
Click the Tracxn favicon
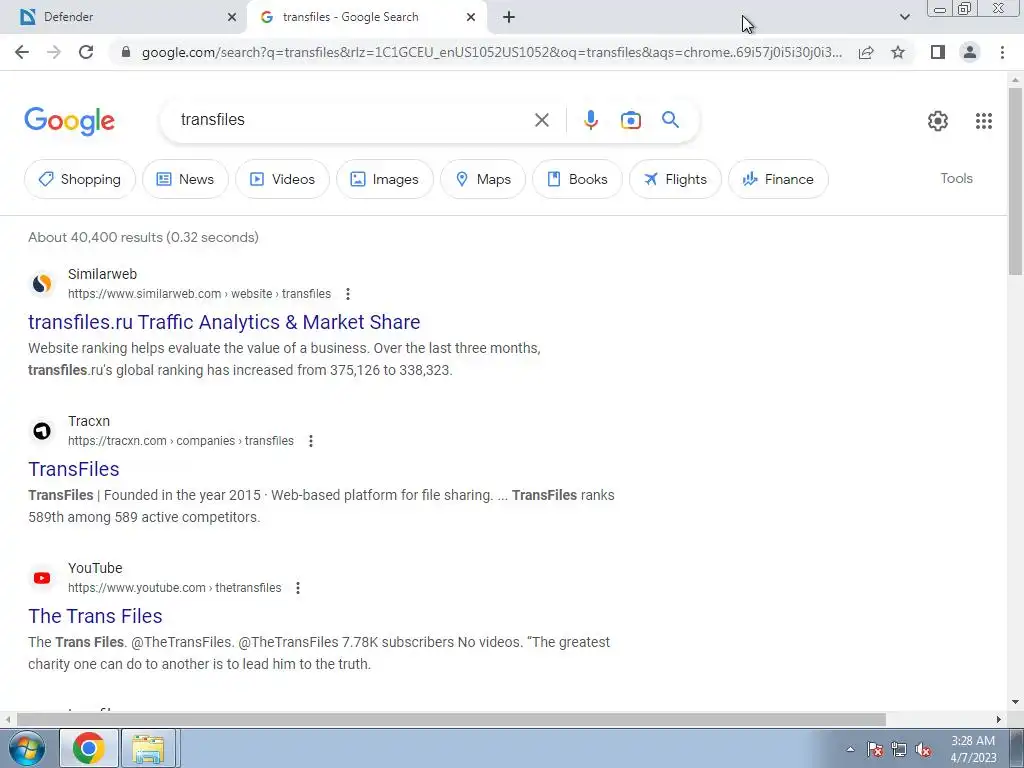42,430
